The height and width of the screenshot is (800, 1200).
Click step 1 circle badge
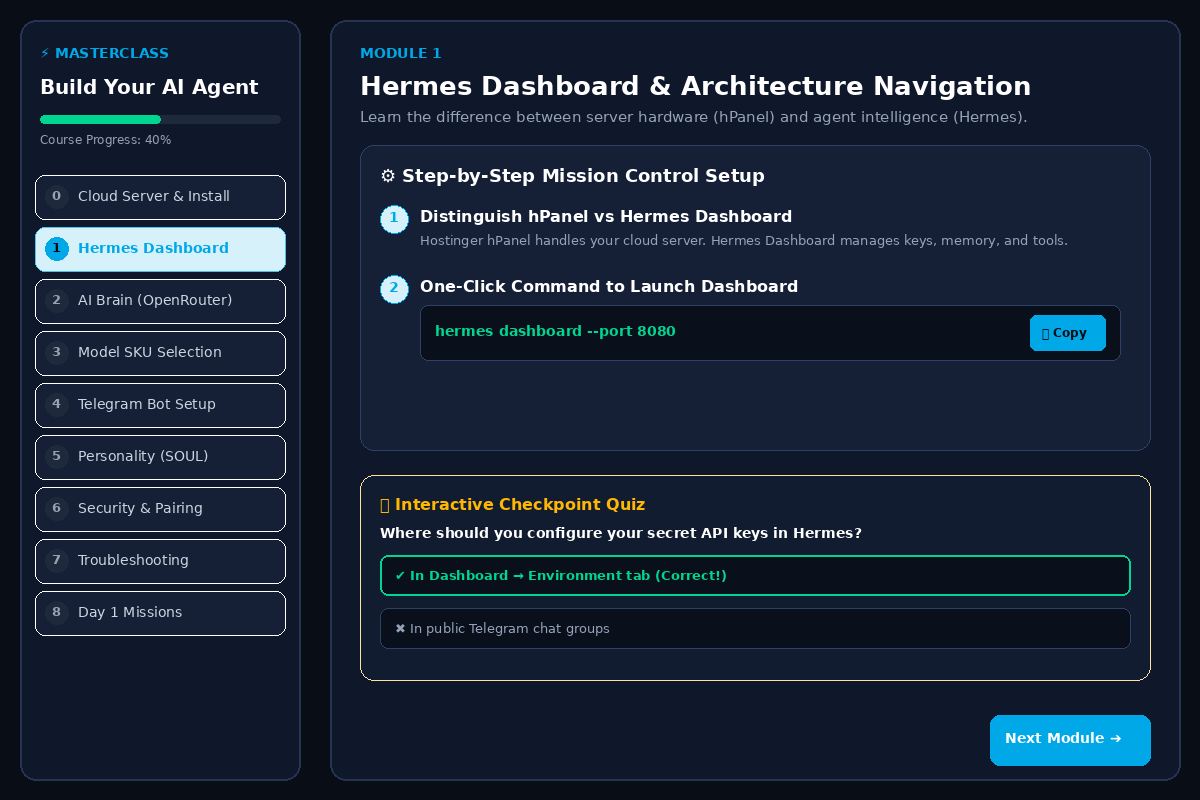click(x=394, y=218)
